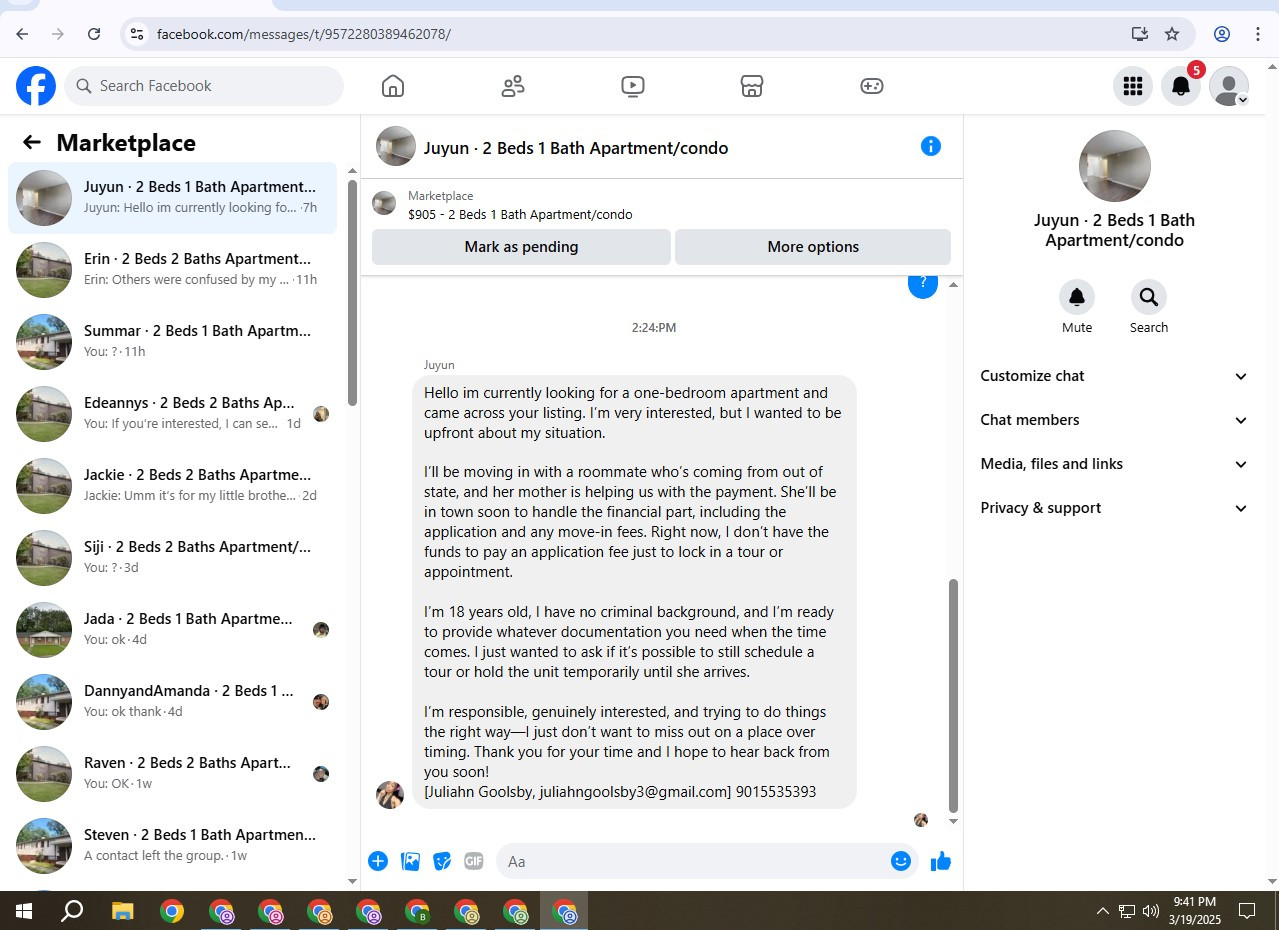1279x930 pixels.
Task: Open Jada 2 Beds 1 Bath conversation
Action: tap(173, 630)
